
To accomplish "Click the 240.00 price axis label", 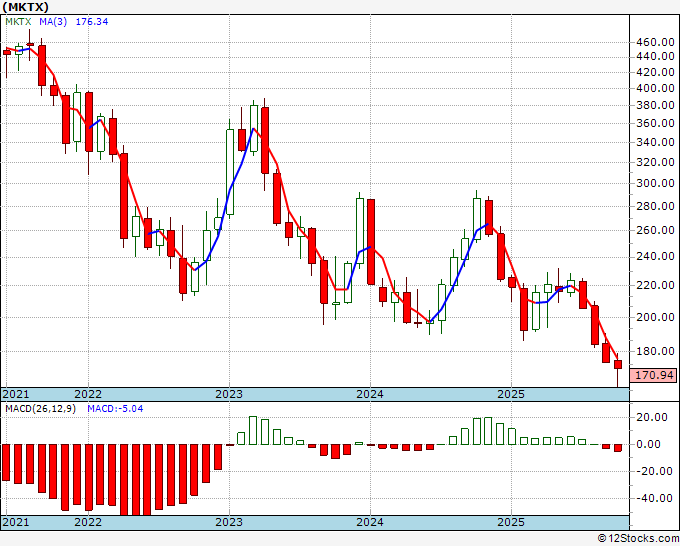I will (x=655, y=257).
